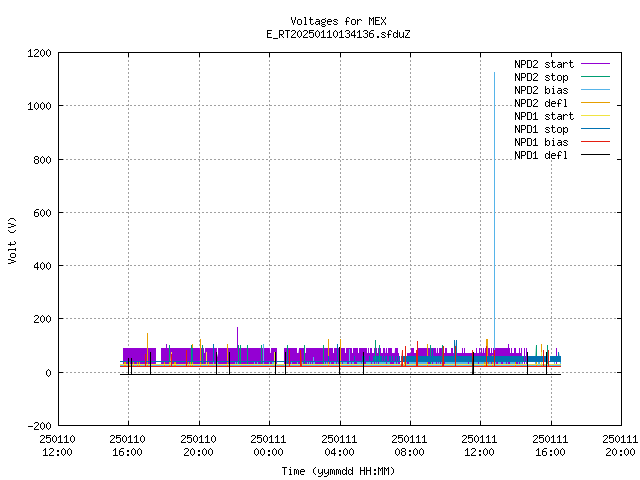Image resolution: width=640 pixels, height=480 pixels.
Task: Click the y-axis tick label 800
Action: click(x=42, y=160)
